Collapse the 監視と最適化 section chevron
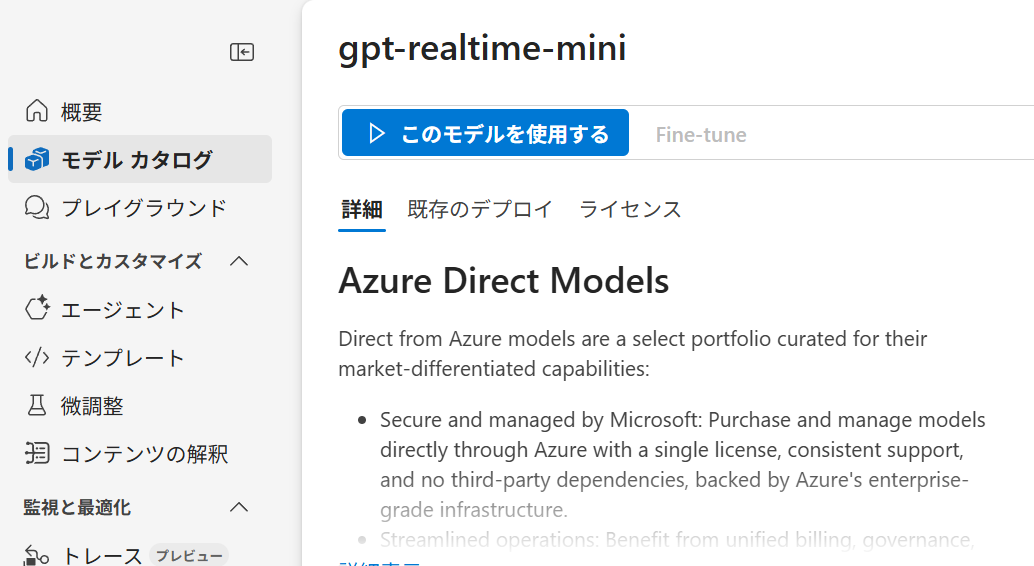This screenshot has height=566, width=1034. pyautogui.click(x=239, y=507)
